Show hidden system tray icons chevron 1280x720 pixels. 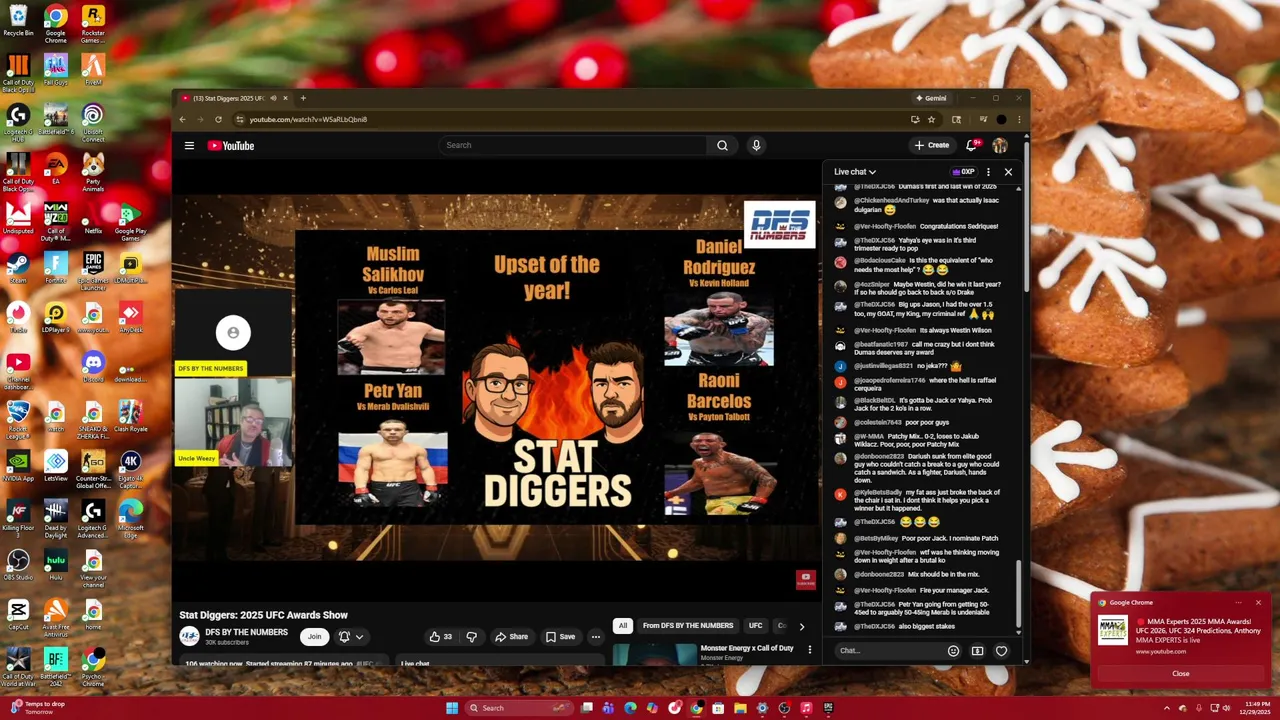[1166, 708]
